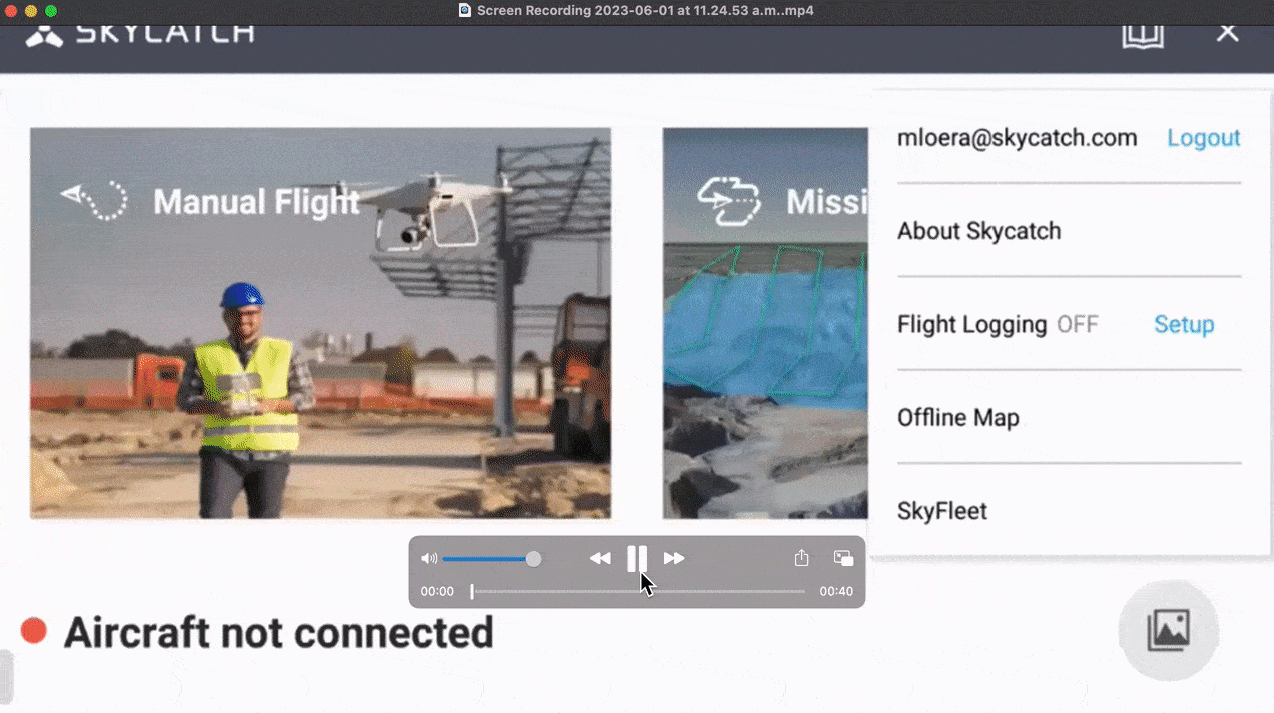
Task: Pause the video playback
Action: coord(637,558)
